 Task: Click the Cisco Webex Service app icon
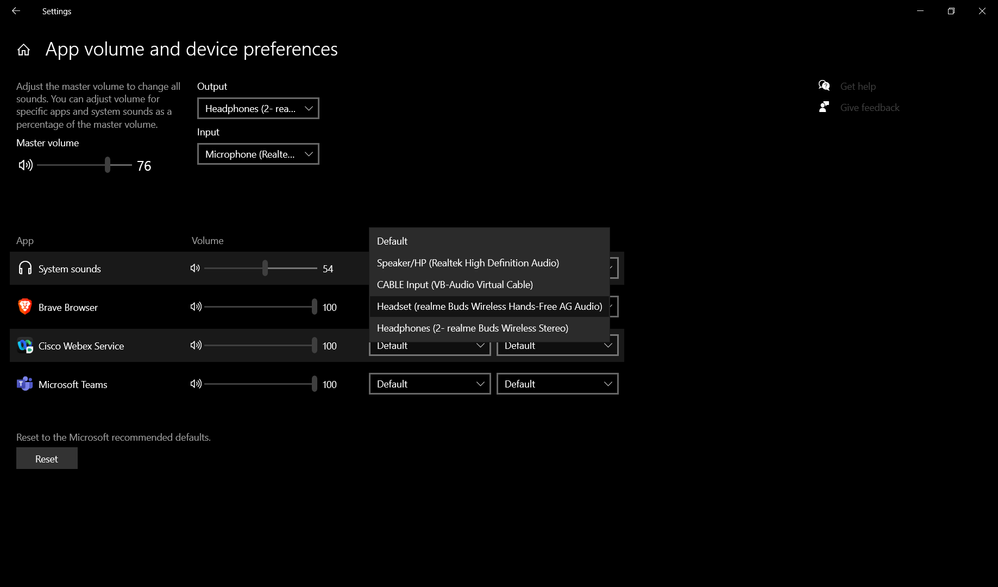pyautogui.click(x=25, y=346)
